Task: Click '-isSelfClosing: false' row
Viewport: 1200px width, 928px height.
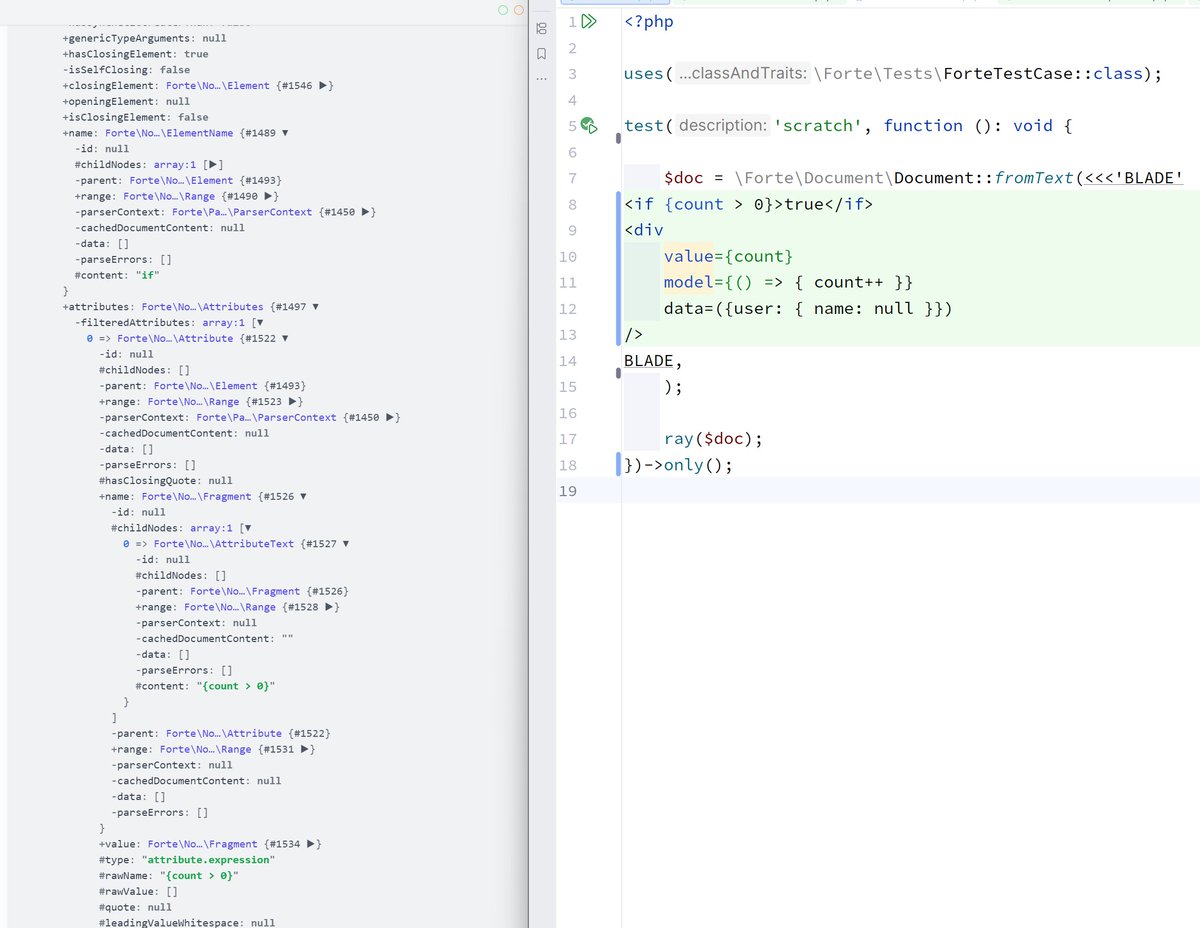Action: coord(126,70)
